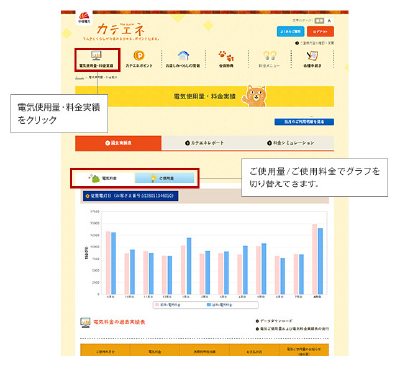Click the blue contract number label 従量電灯B
The height and width of the screenshot is (366, 400).
click(130, 196)
